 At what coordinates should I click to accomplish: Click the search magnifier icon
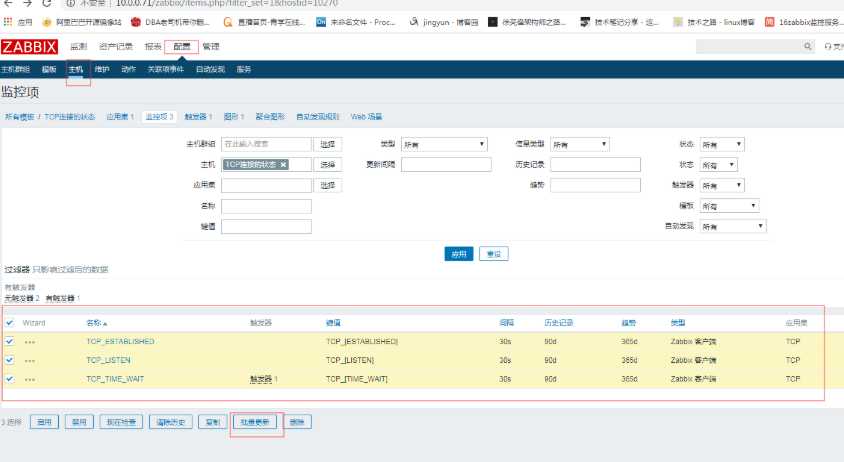(808, 47)
